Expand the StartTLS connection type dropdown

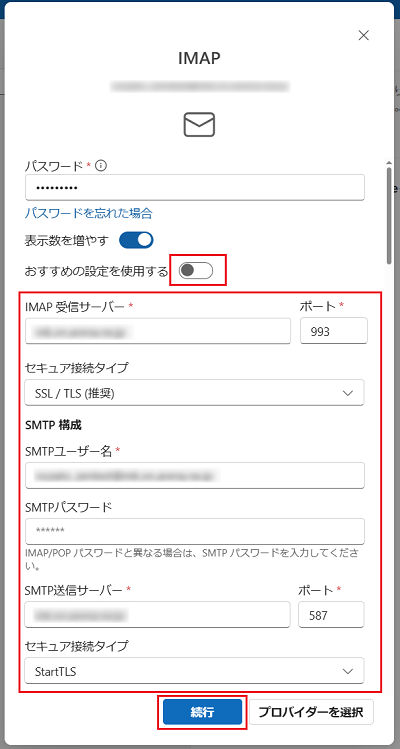click(195, 671)
